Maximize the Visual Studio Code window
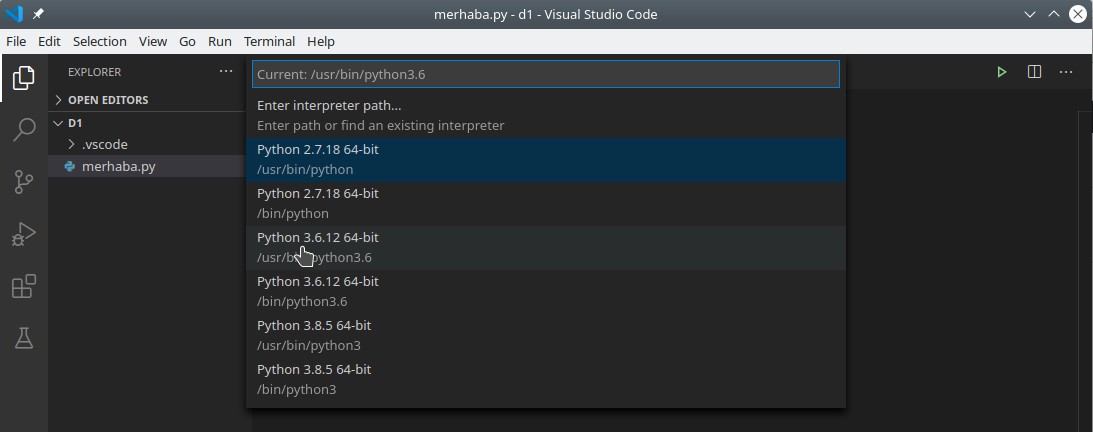The height and width of the screenshot is (432, 1093). 1053,14
